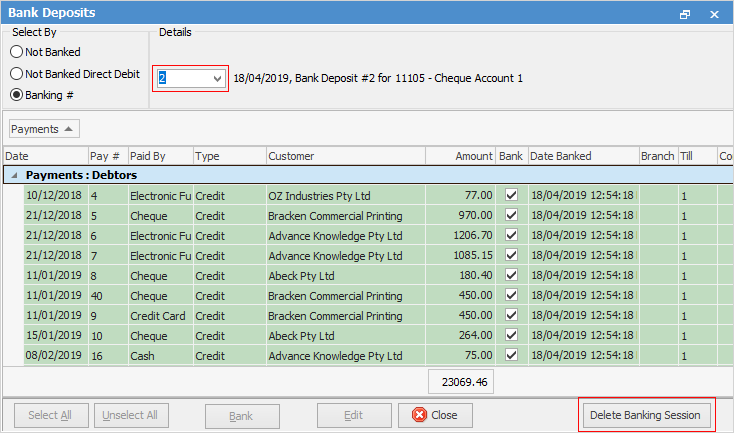
Task: Collapse the Payments : Debtors group triangle
Action: pyautogui.click(x=15, y=175)
